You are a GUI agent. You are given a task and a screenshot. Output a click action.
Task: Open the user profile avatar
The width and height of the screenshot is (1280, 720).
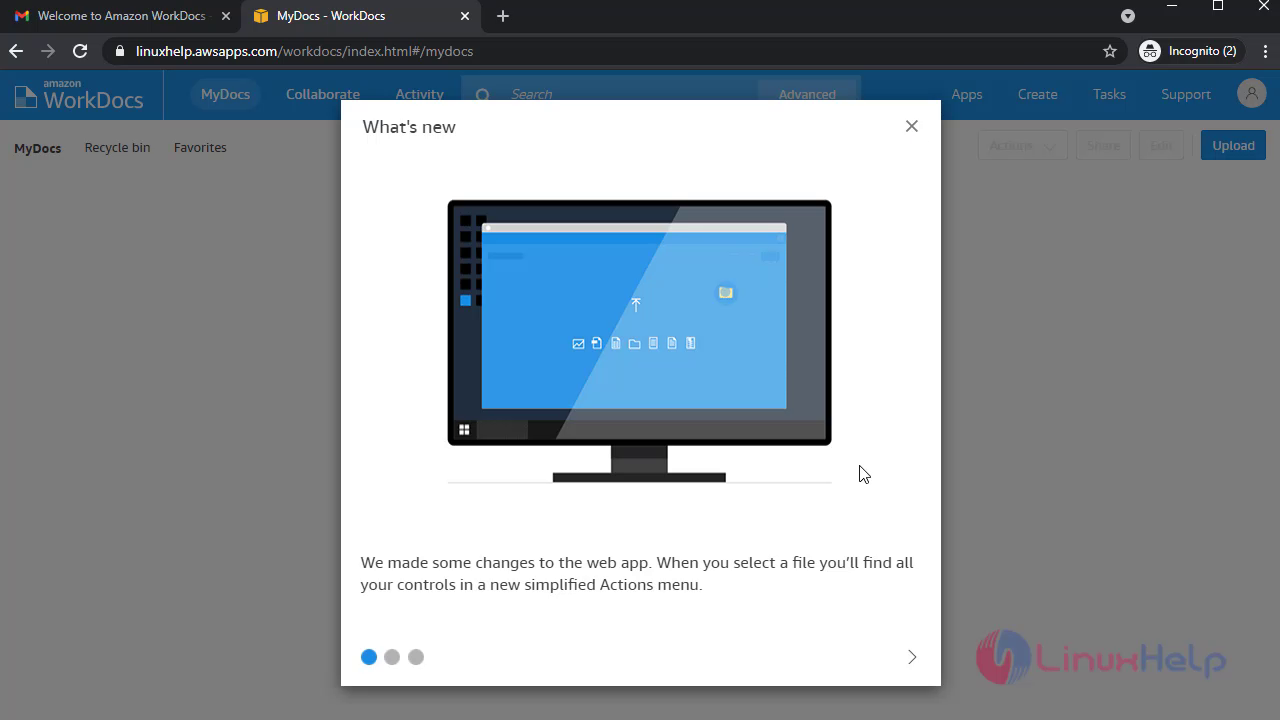1251,94
